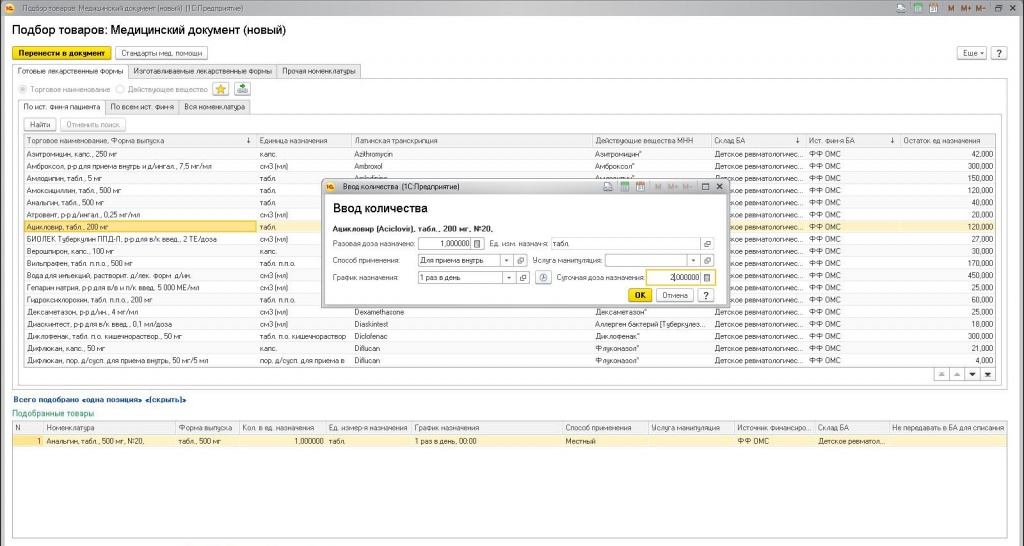This screenshot has height=546, width=1024.
Task: Click the Действующие вещества МНН column header
Action: 652,140
